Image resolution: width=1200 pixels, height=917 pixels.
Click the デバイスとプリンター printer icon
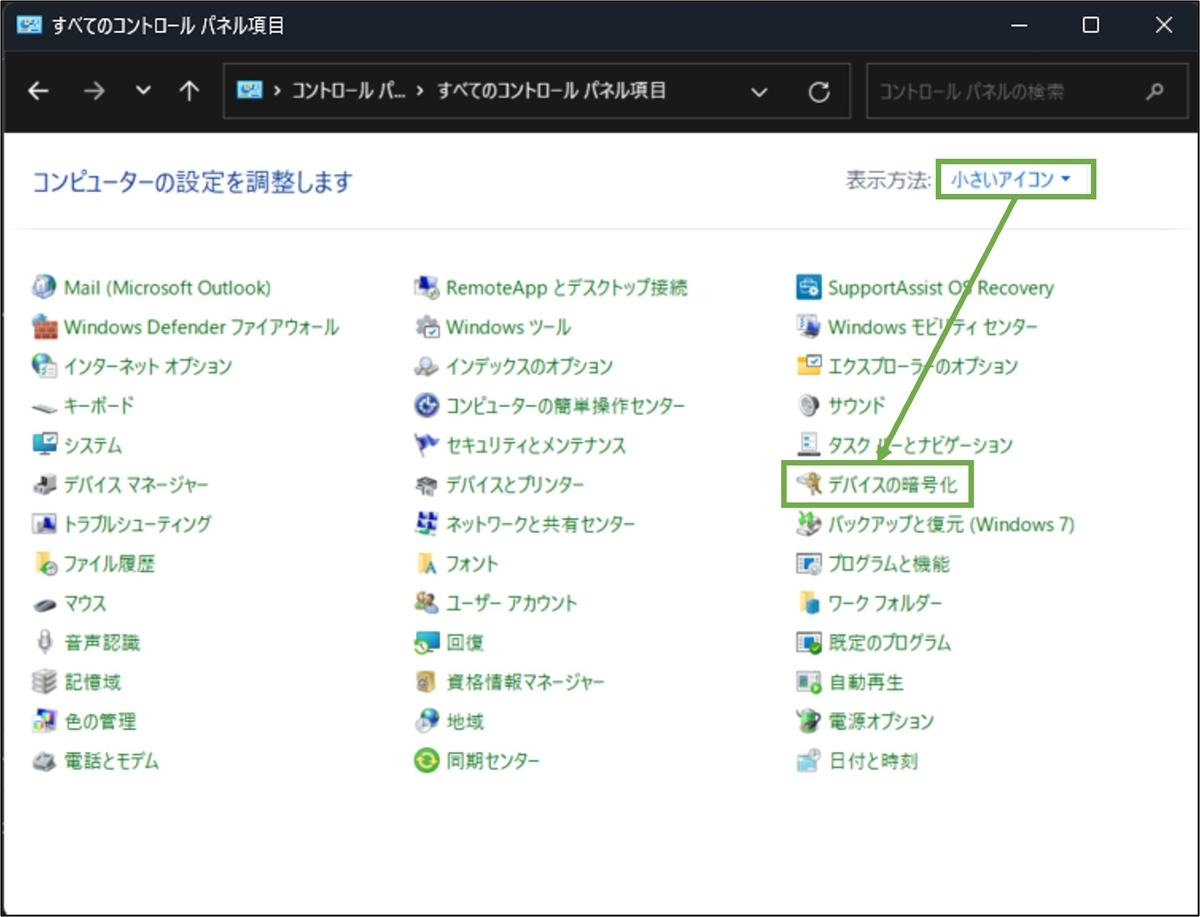[427, 485]
